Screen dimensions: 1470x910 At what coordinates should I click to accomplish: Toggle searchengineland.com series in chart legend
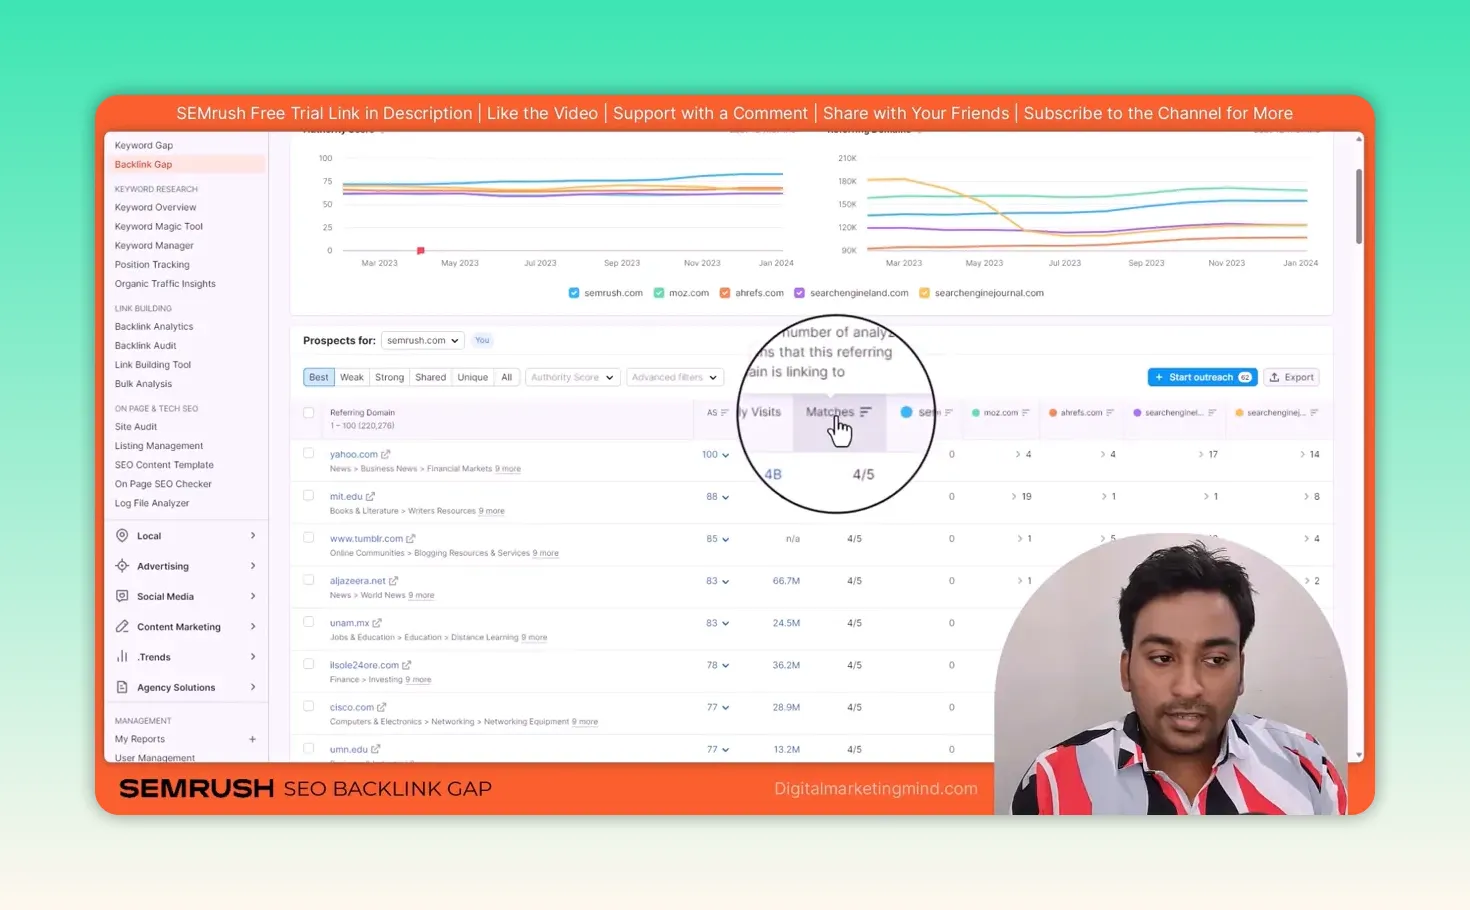(799, 293)
